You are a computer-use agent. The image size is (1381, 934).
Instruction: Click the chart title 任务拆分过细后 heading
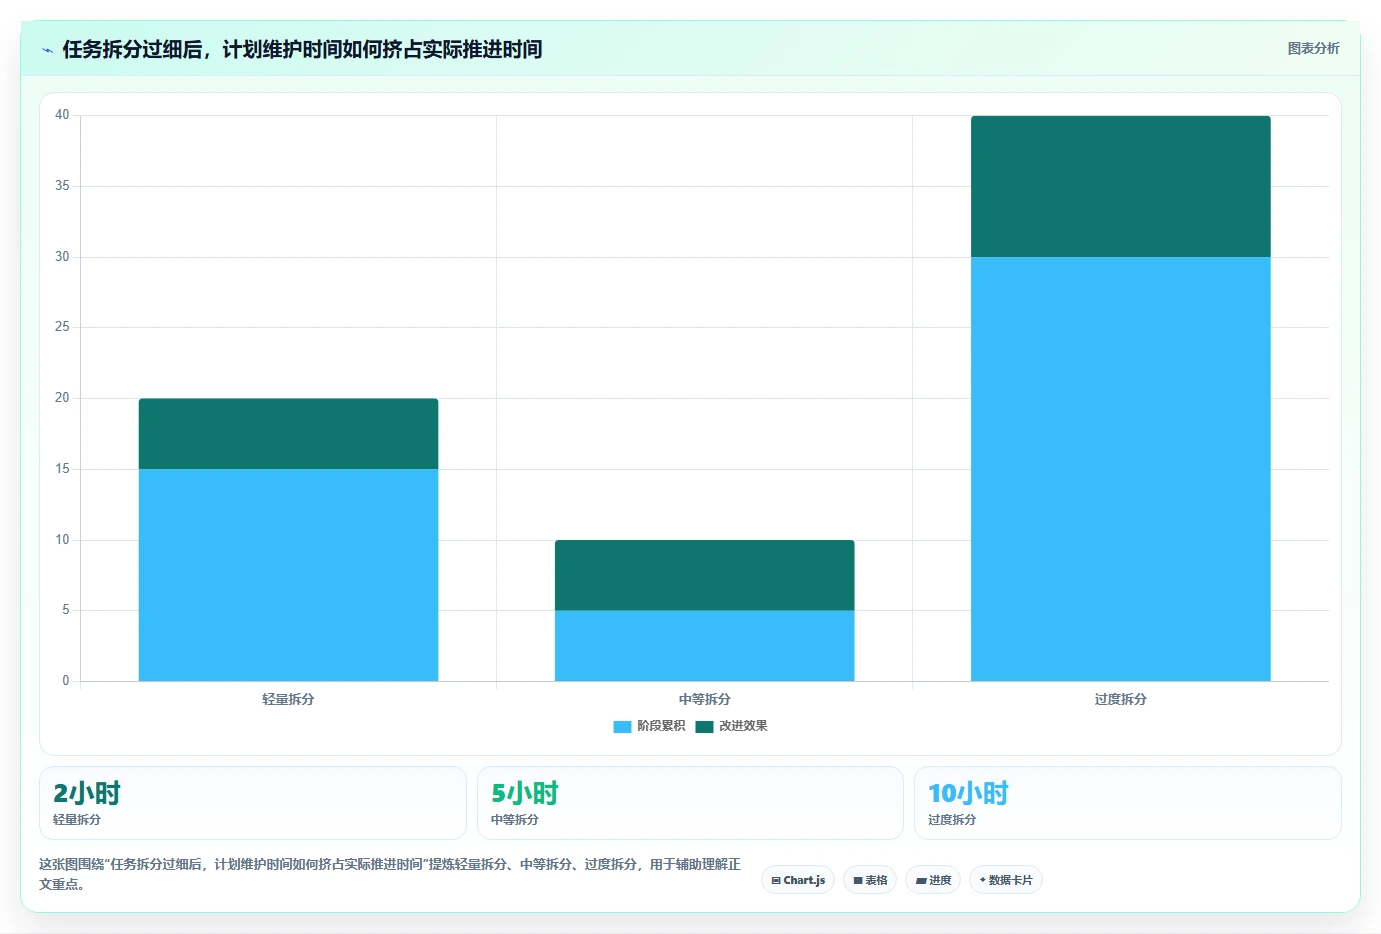coord(302,49)
